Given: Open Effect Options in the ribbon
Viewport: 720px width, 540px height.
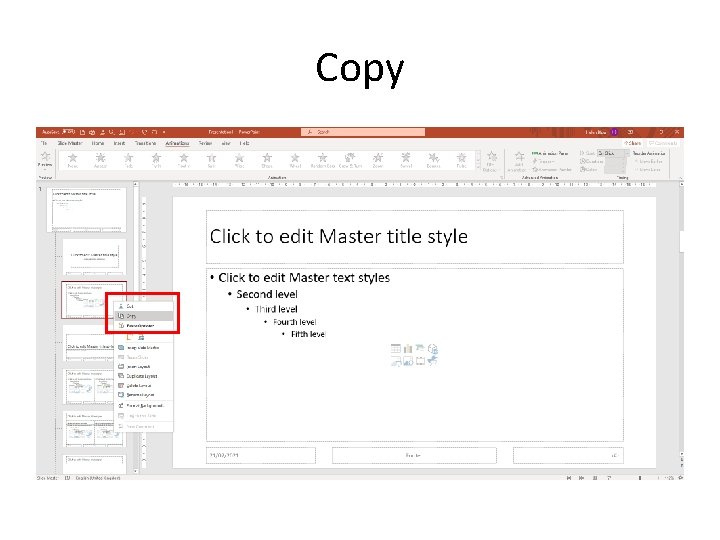Looking at the screenshot, I should click(x=491, y=161).
